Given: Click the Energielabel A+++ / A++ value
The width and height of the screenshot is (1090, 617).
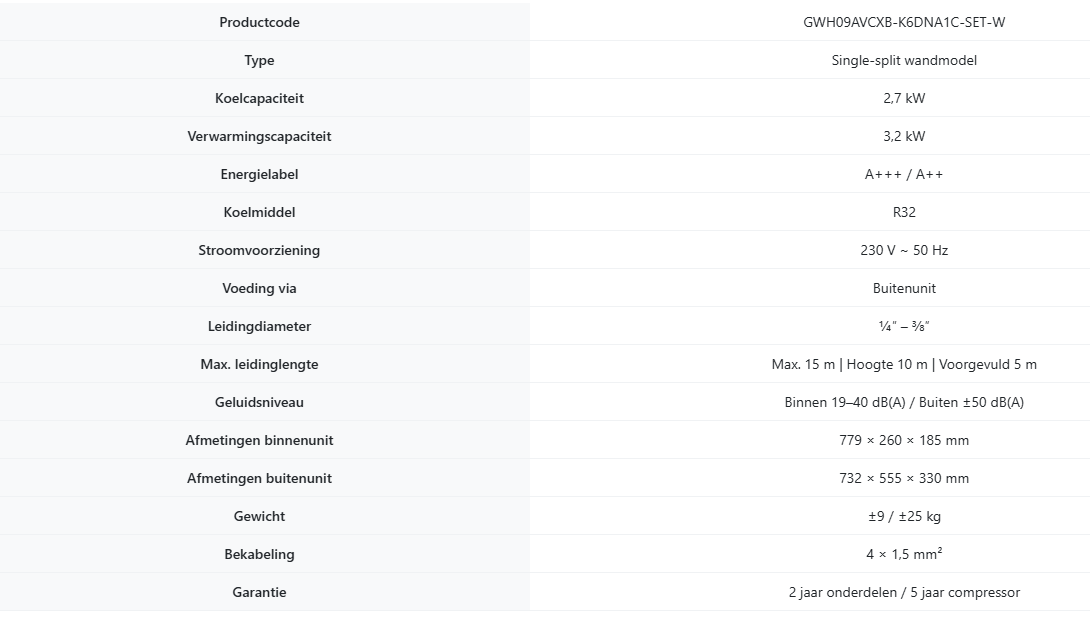Looking at the screenshot, I should pyautogui.click(x=904, y=174).
